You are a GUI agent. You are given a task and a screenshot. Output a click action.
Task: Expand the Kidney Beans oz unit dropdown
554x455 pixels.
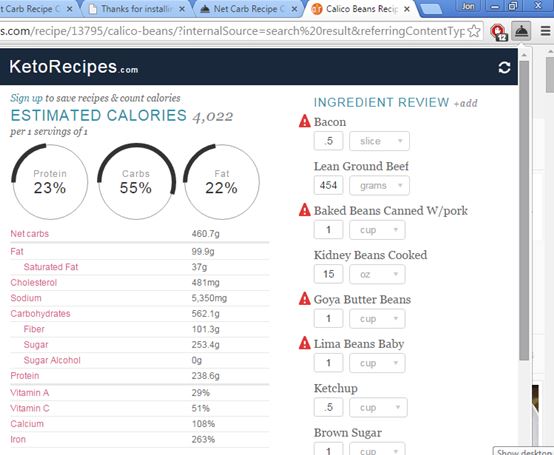tap(377, 274)
